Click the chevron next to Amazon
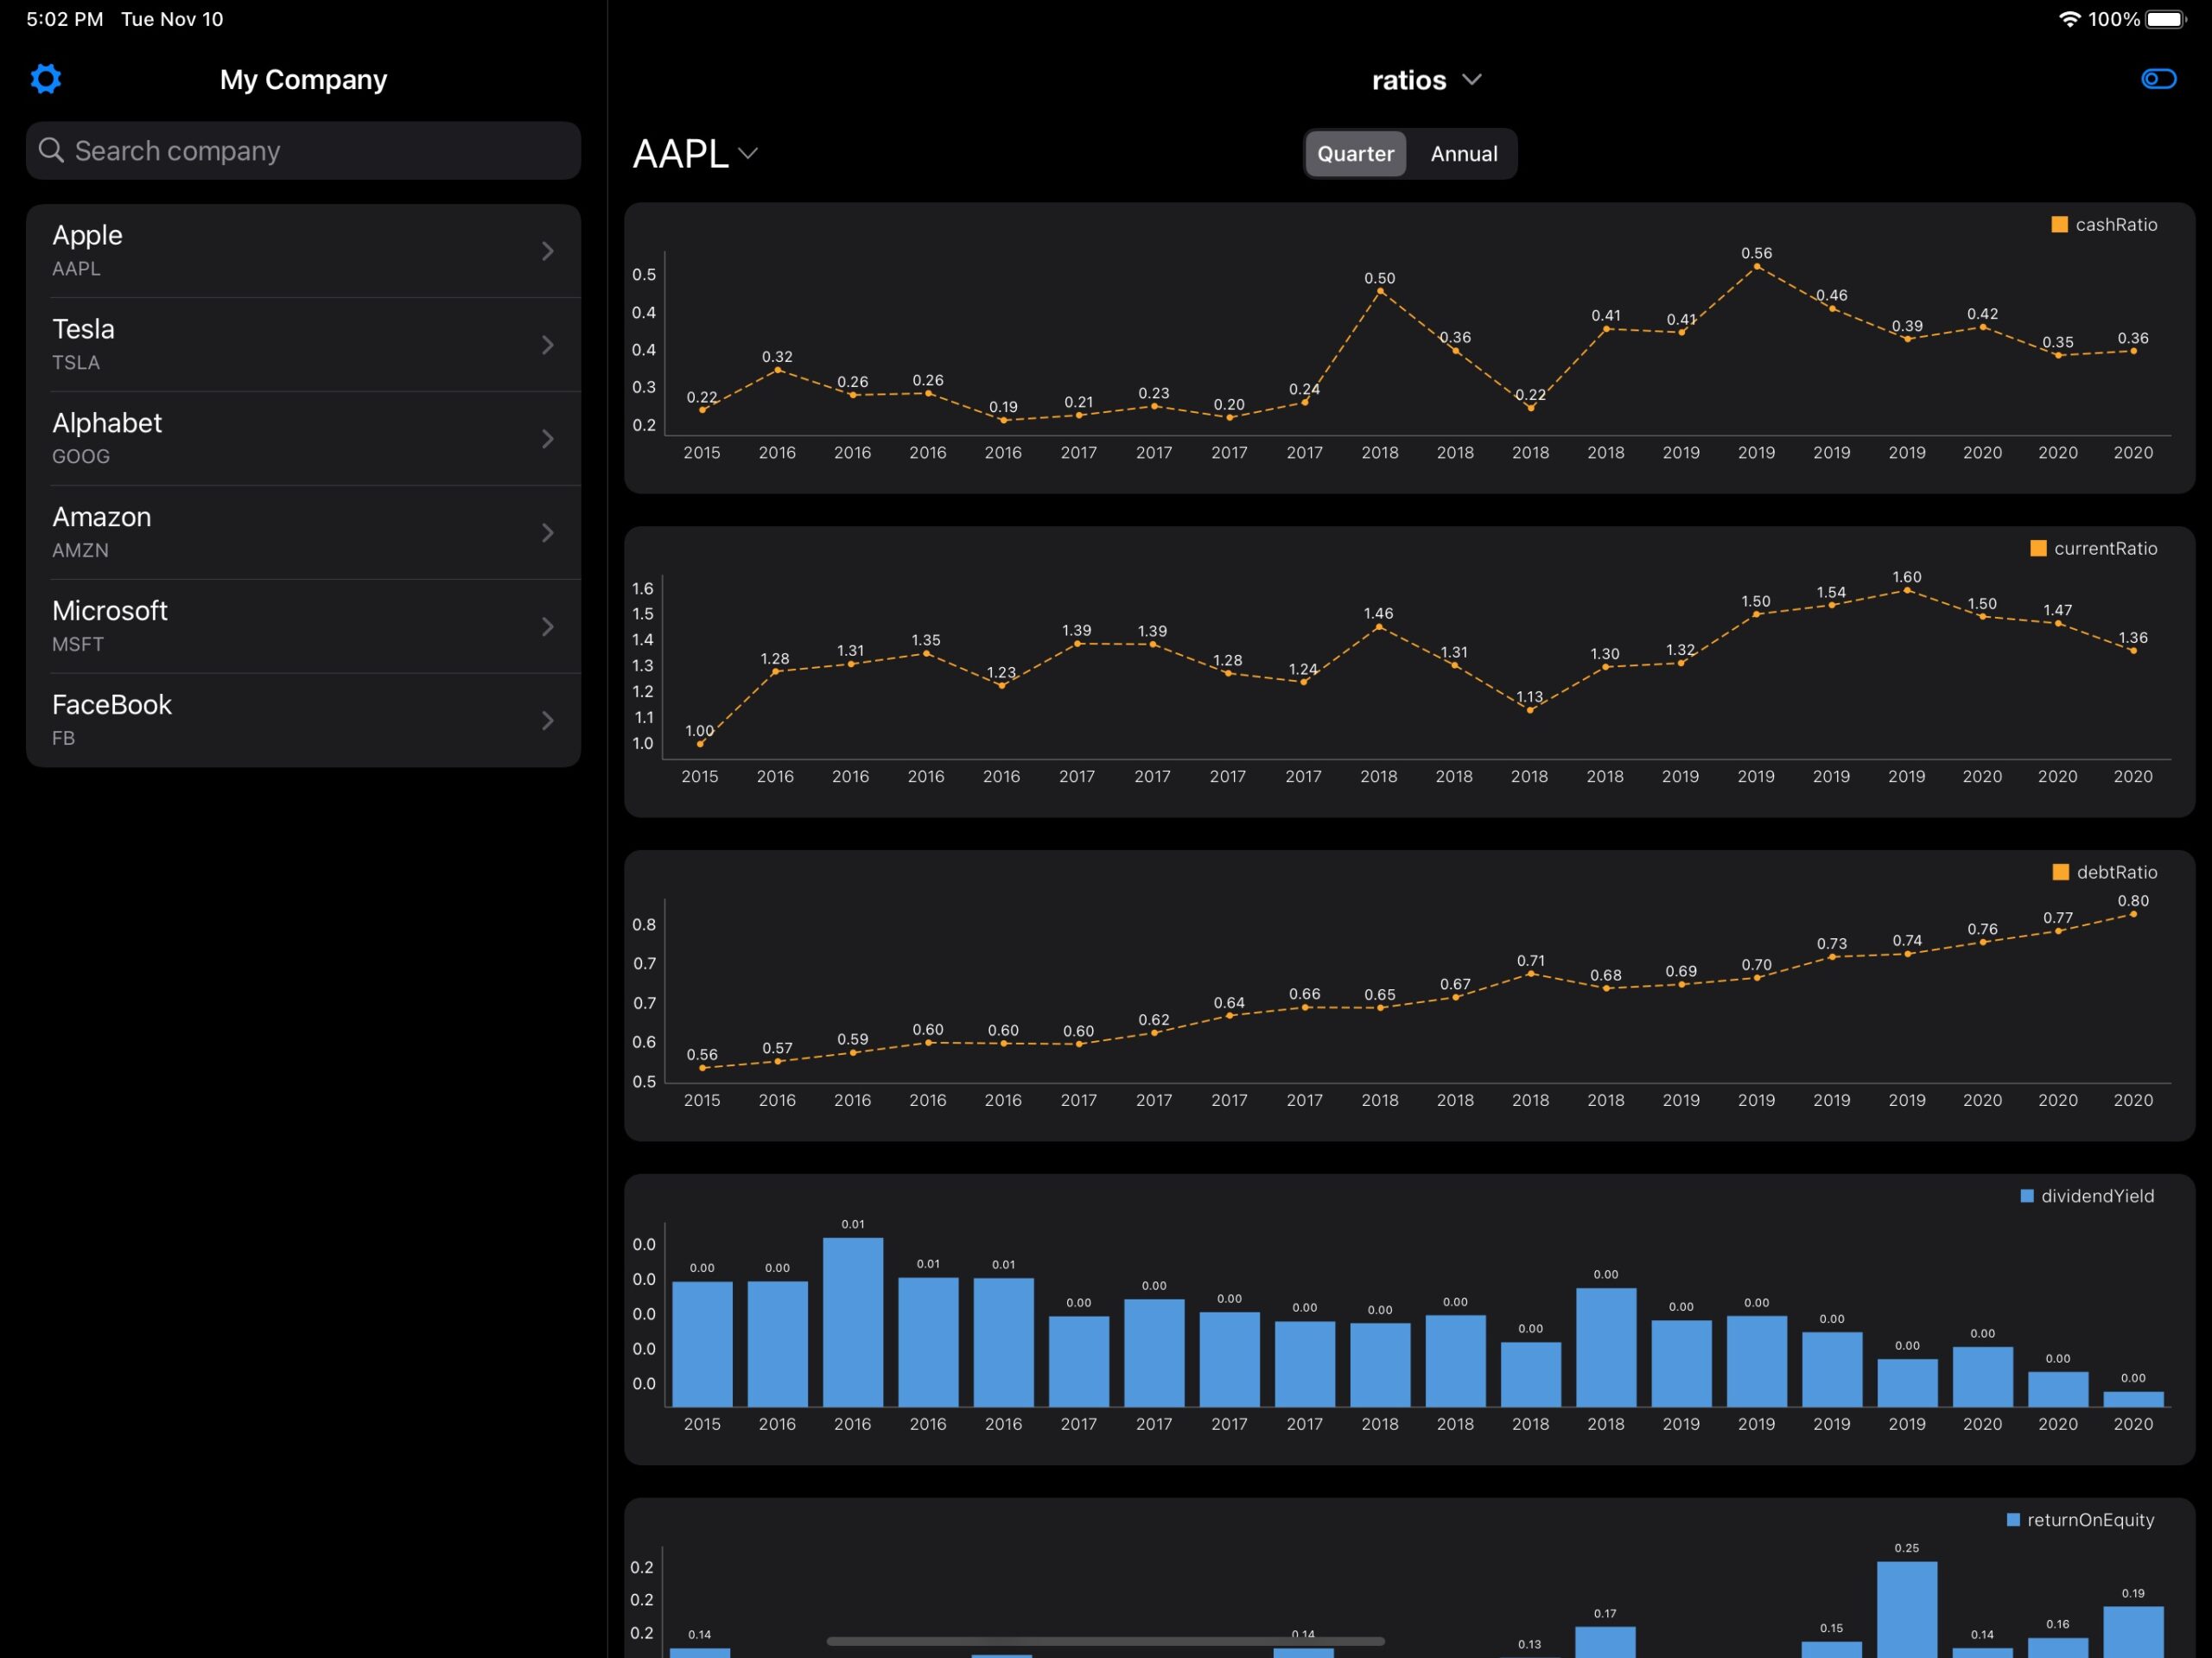 click(547, 533)
